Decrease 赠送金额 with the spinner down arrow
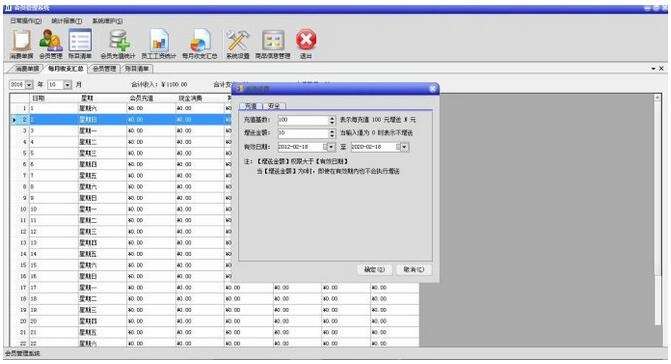The height and width of the screenshot is (364, 671). click(332, 136)
